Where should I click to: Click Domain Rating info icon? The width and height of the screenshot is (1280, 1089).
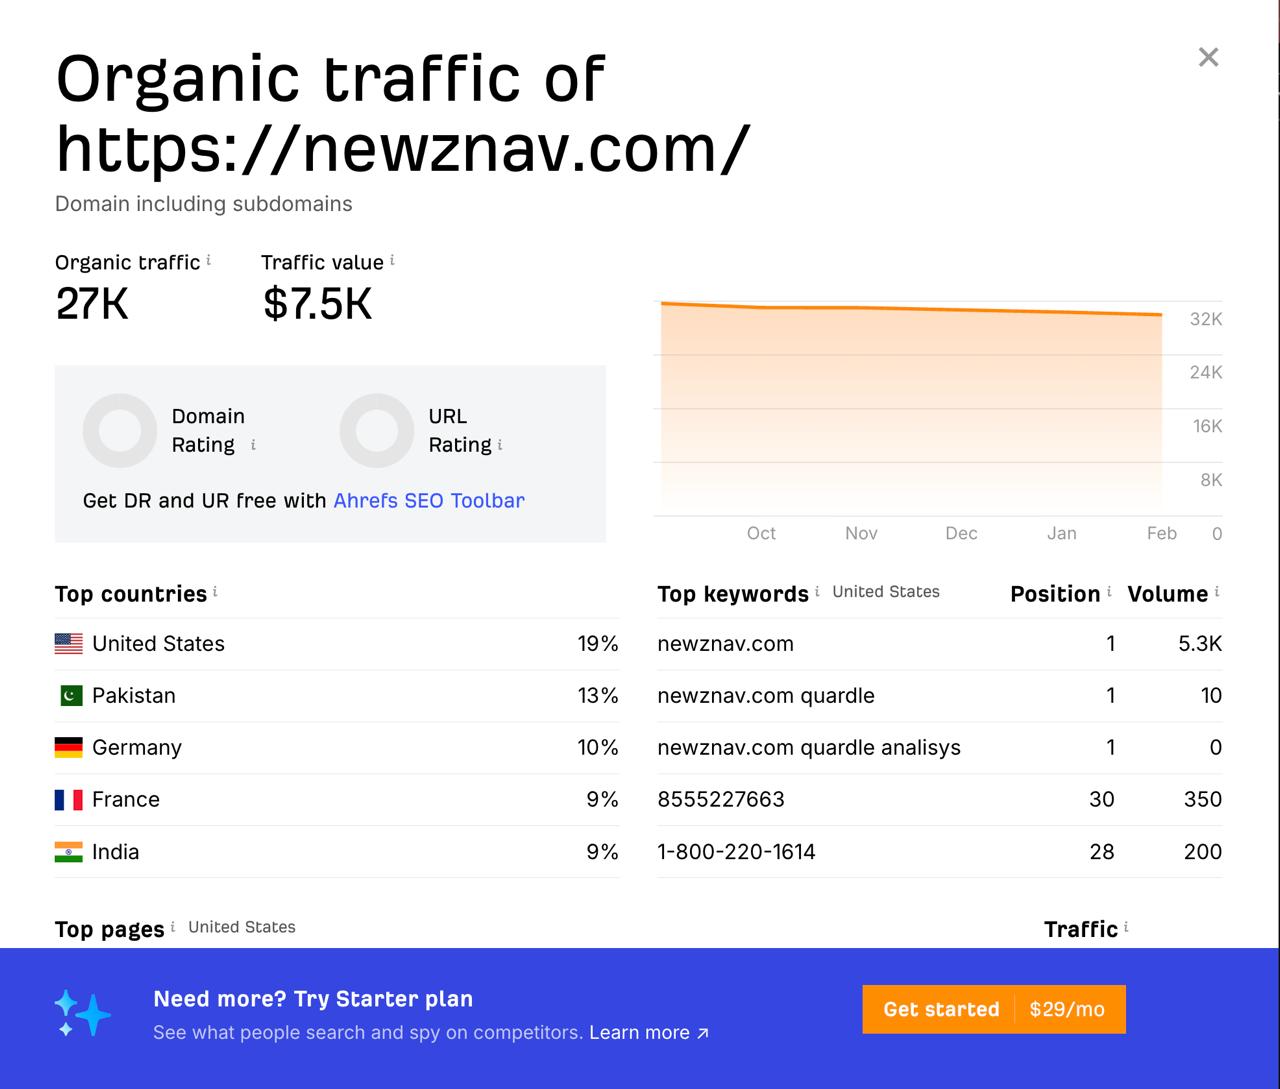[253, 445]
